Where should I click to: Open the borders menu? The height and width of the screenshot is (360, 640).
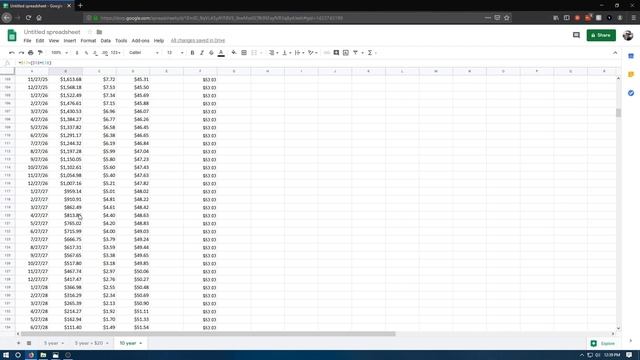[244, 53]
